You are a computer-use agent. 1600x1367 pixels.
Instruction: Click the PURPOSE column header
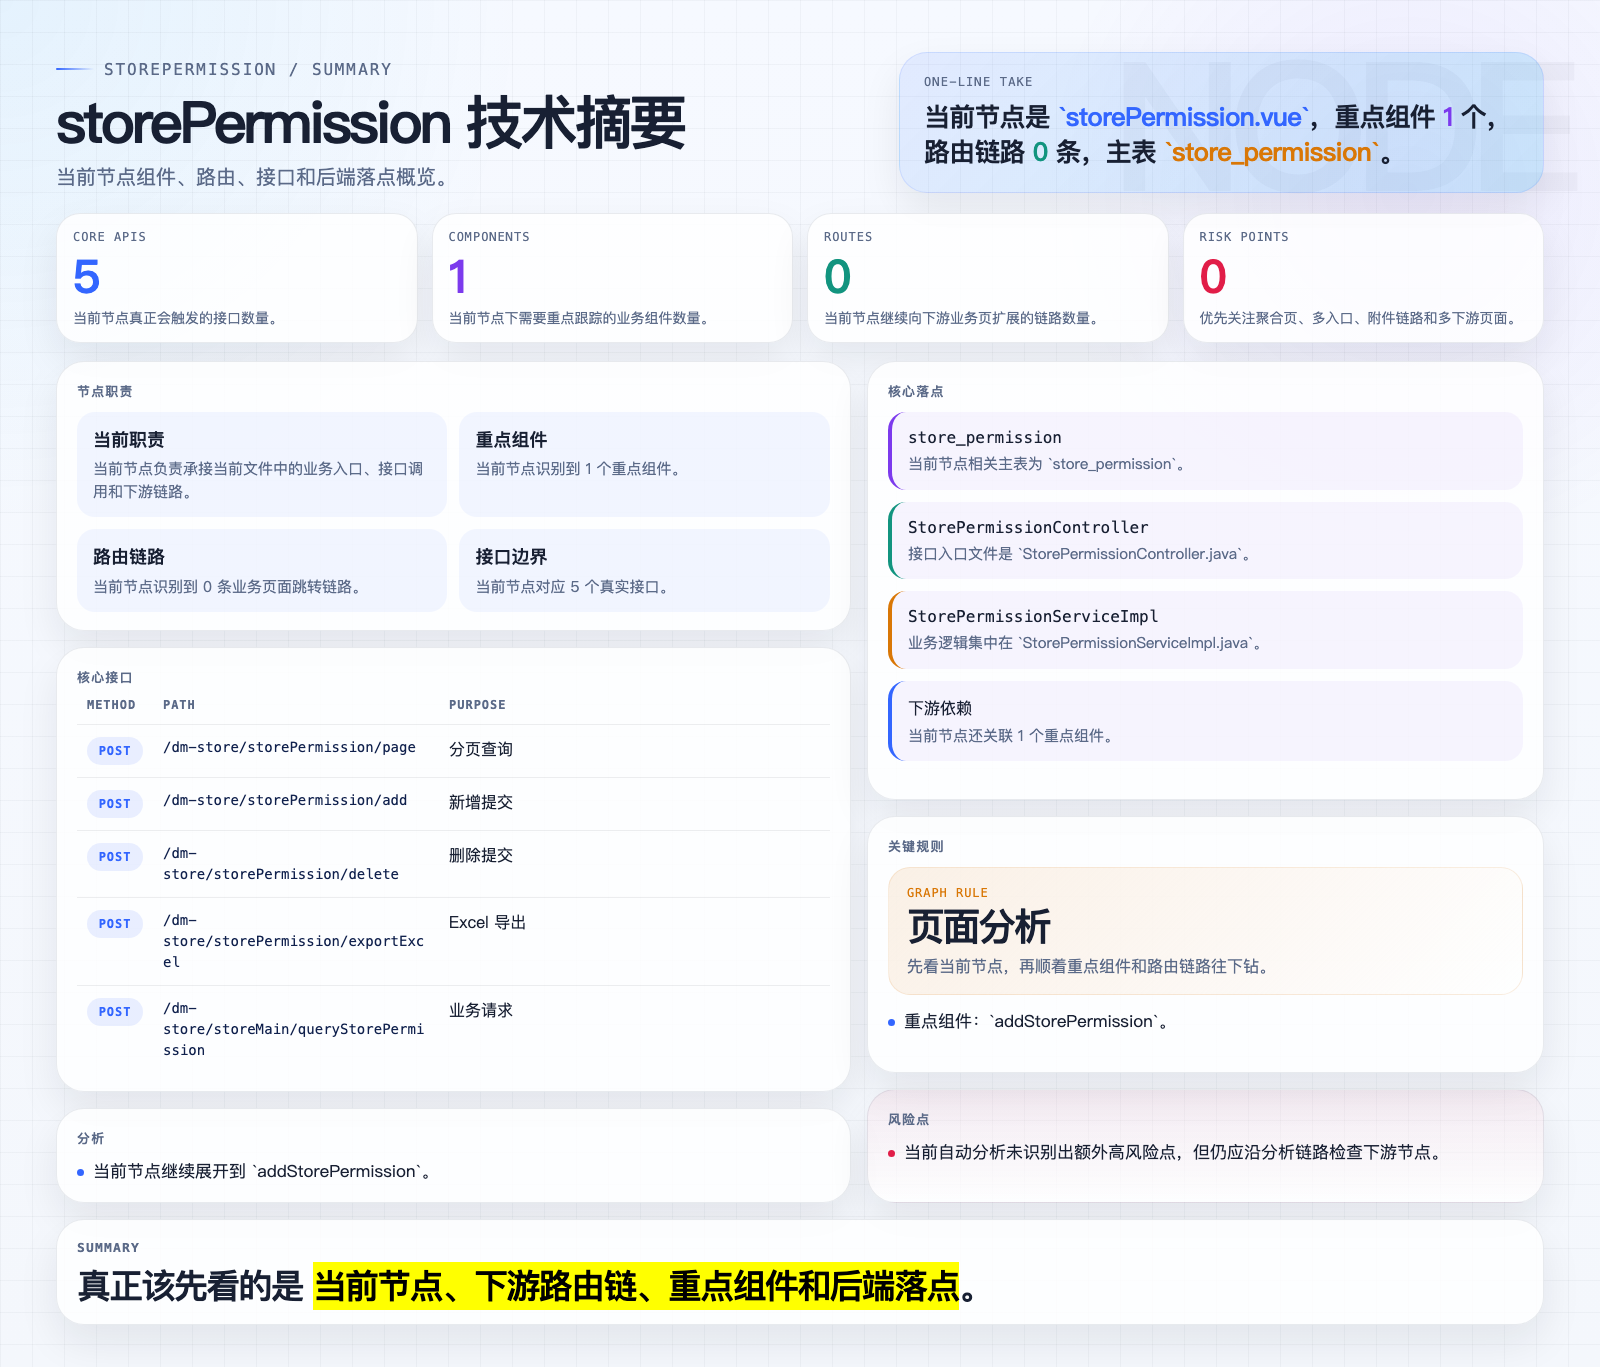477,705
